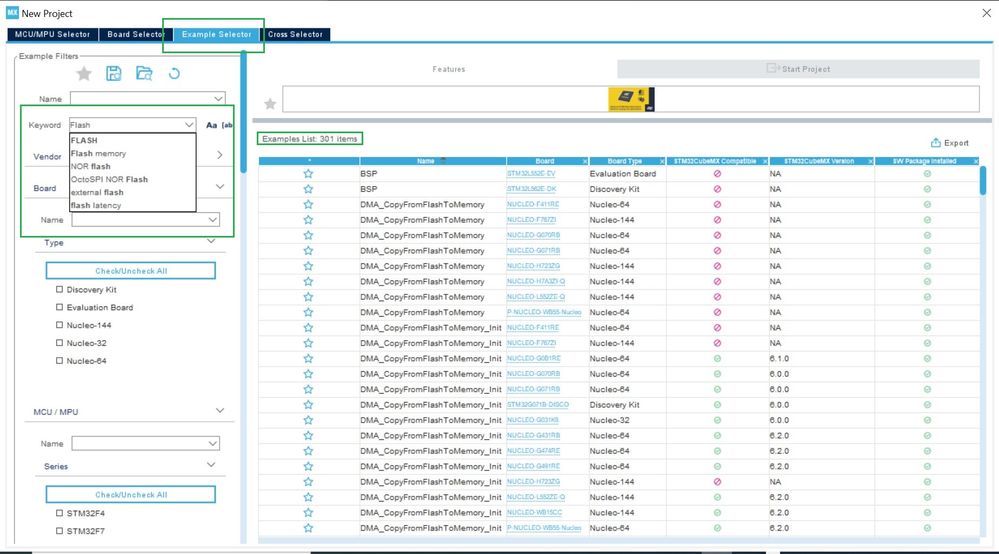The width and height of the screenshot is (999, 554).
Task: Open the STM32L552E-EV board link
Action: 531,174
